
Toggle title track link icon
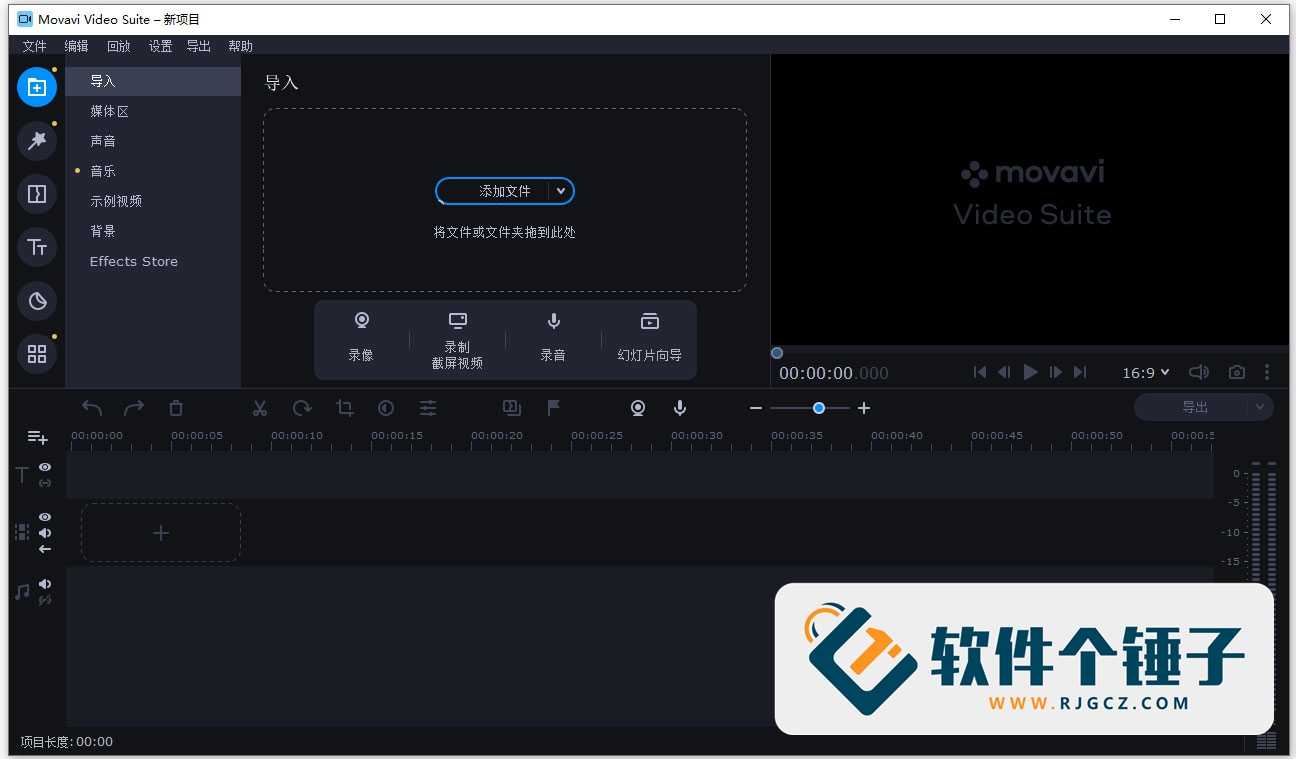pos(45,483)
